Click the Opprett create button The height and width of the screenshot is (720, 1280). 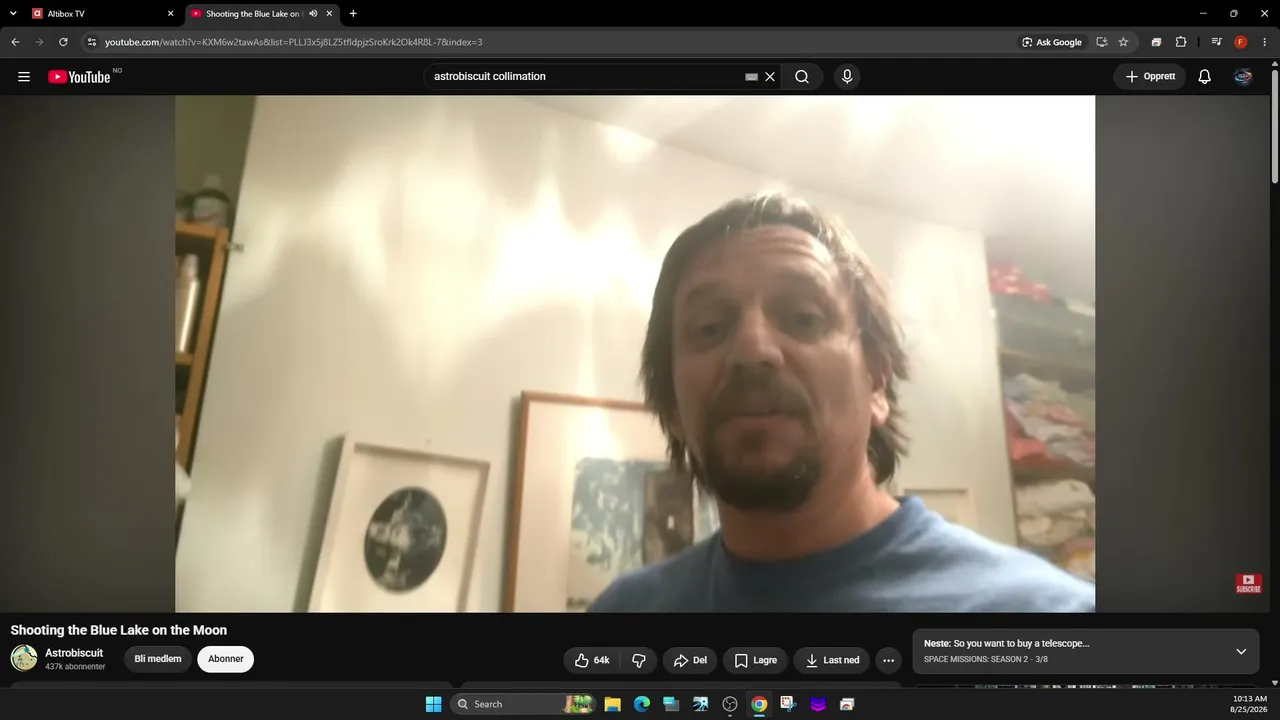(1150, 77)
